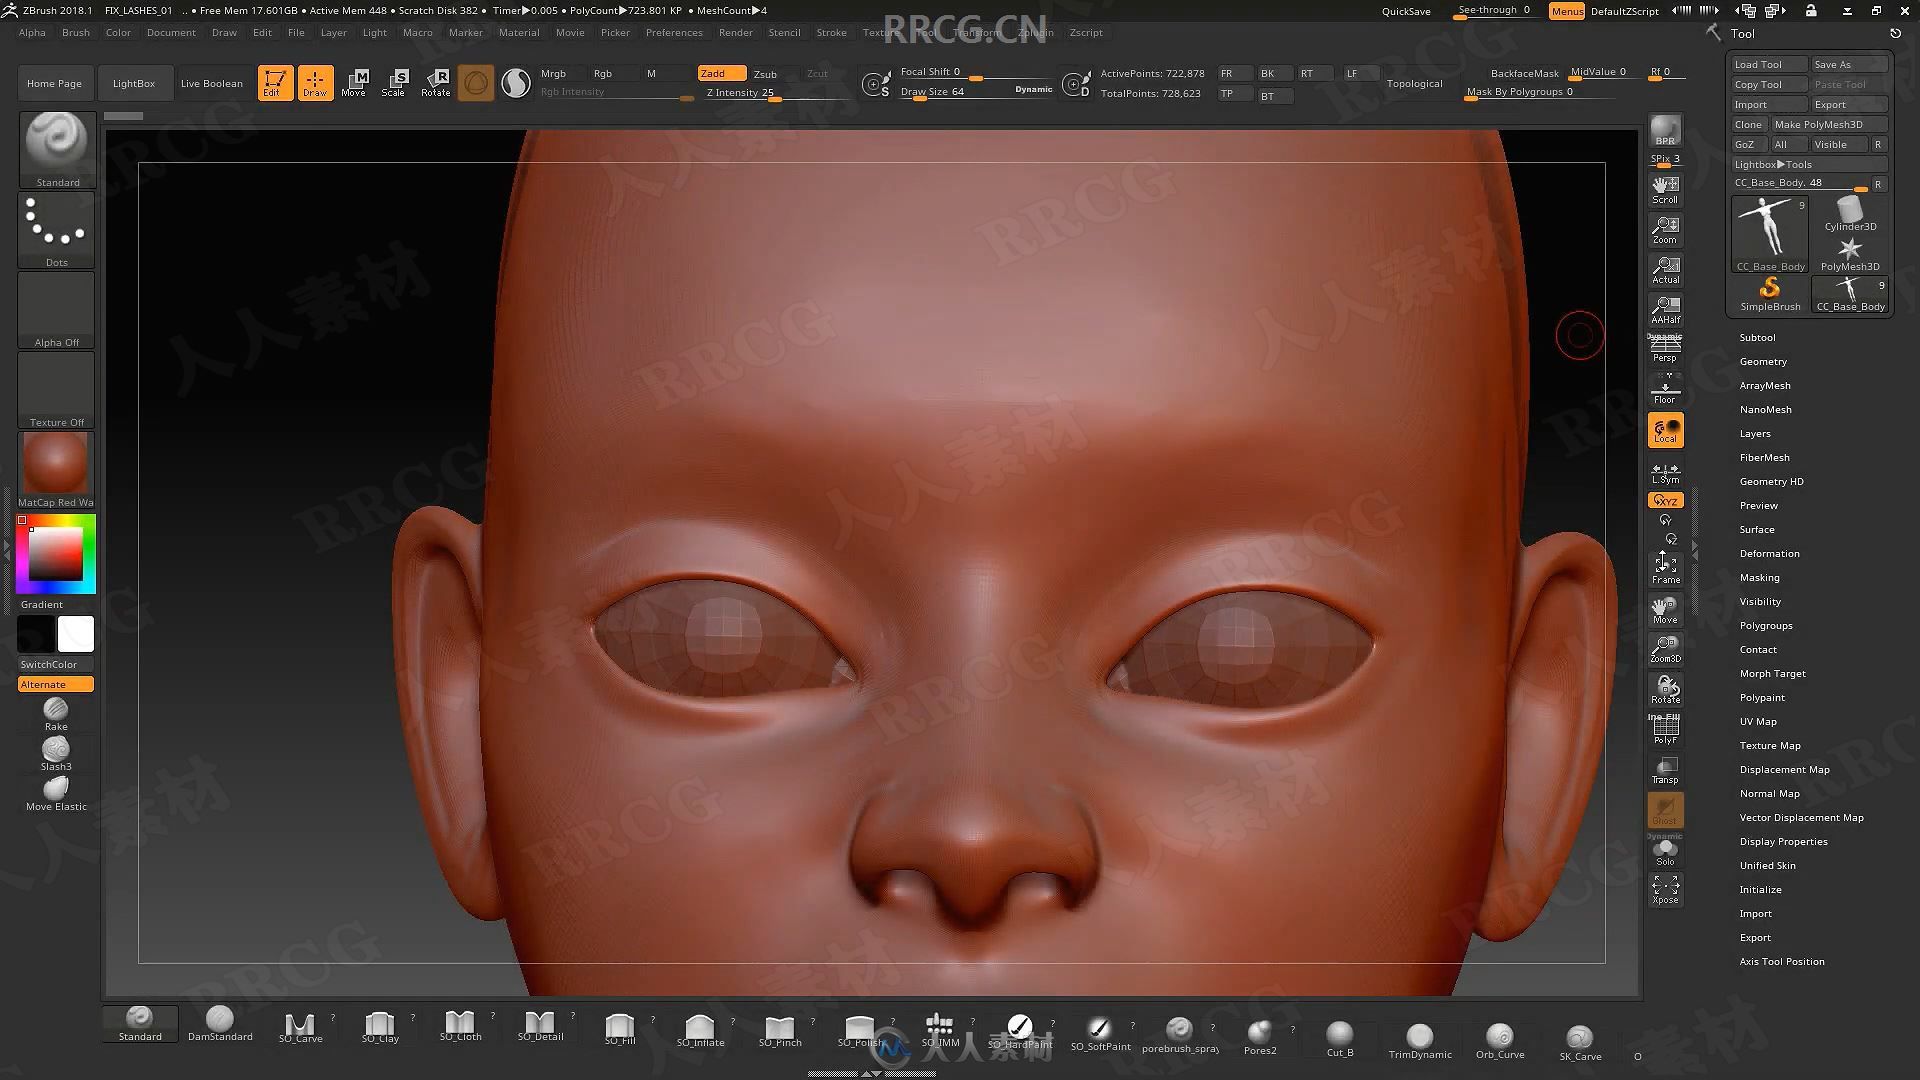The image size is (1920, 1080).
Task: Select the SO_Polish brush
Action: (858, 1027)
